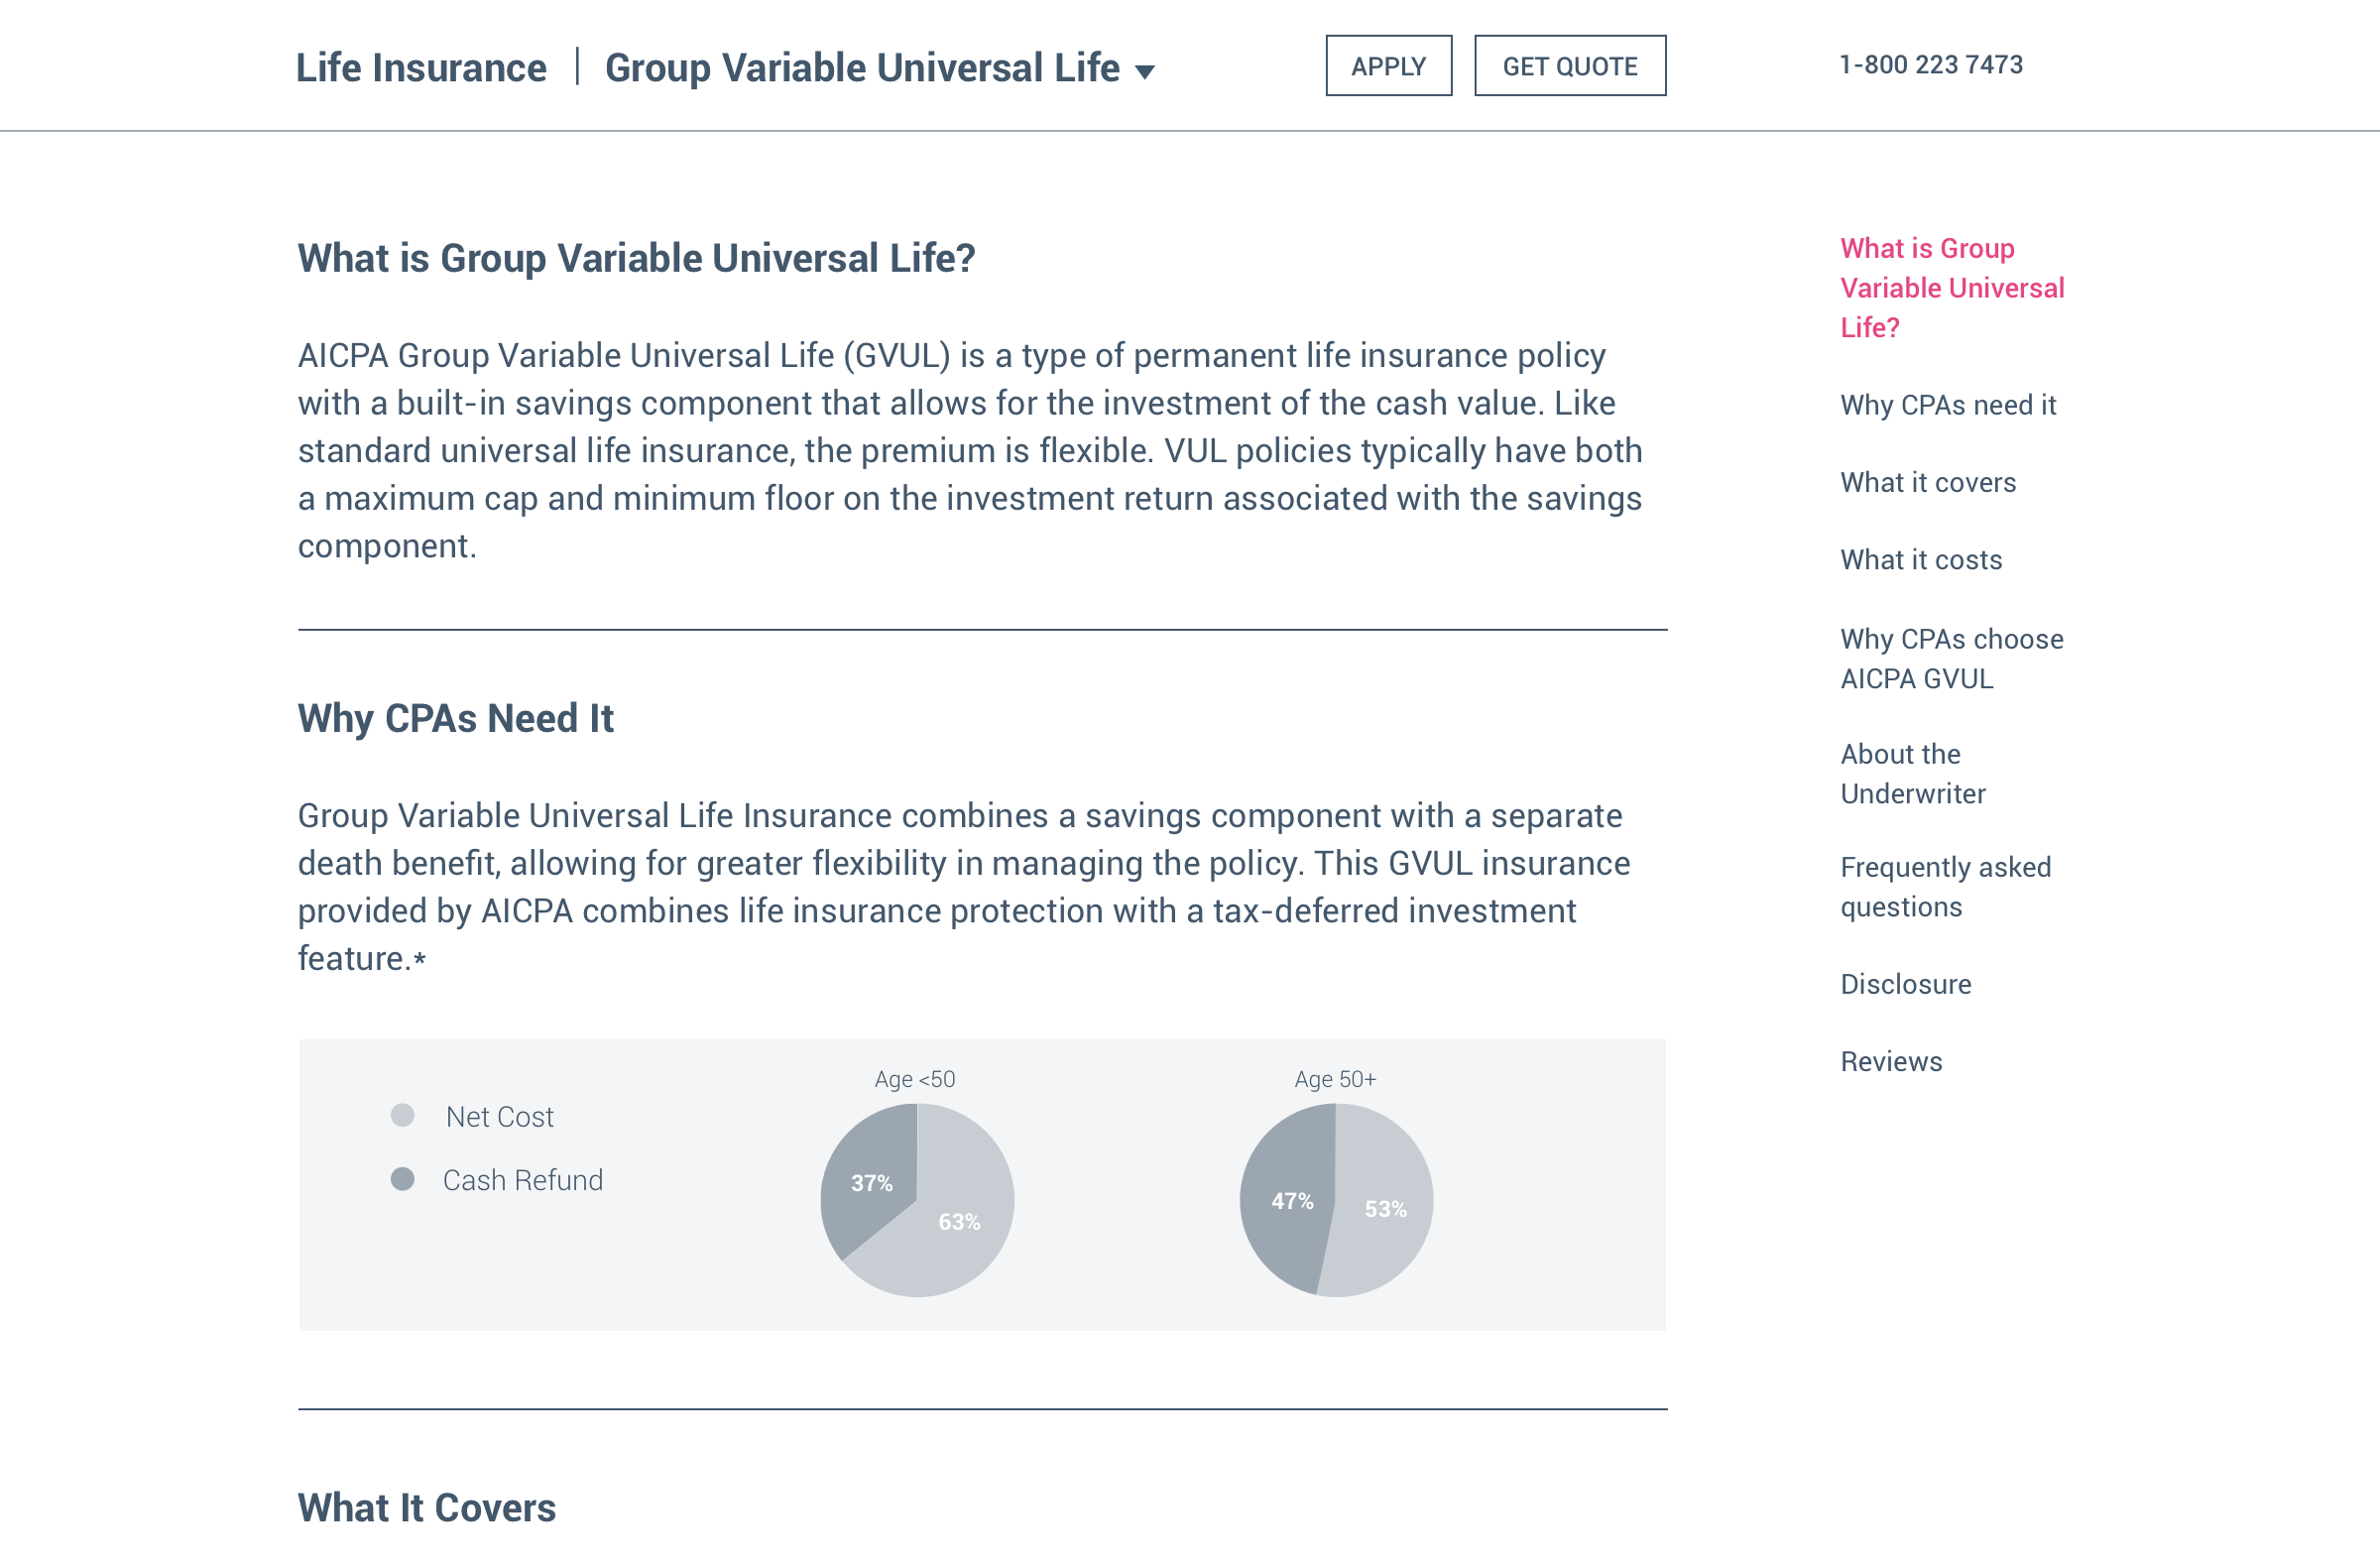Expand the Group Variable Universal Life dropdown arrow

1145,71
